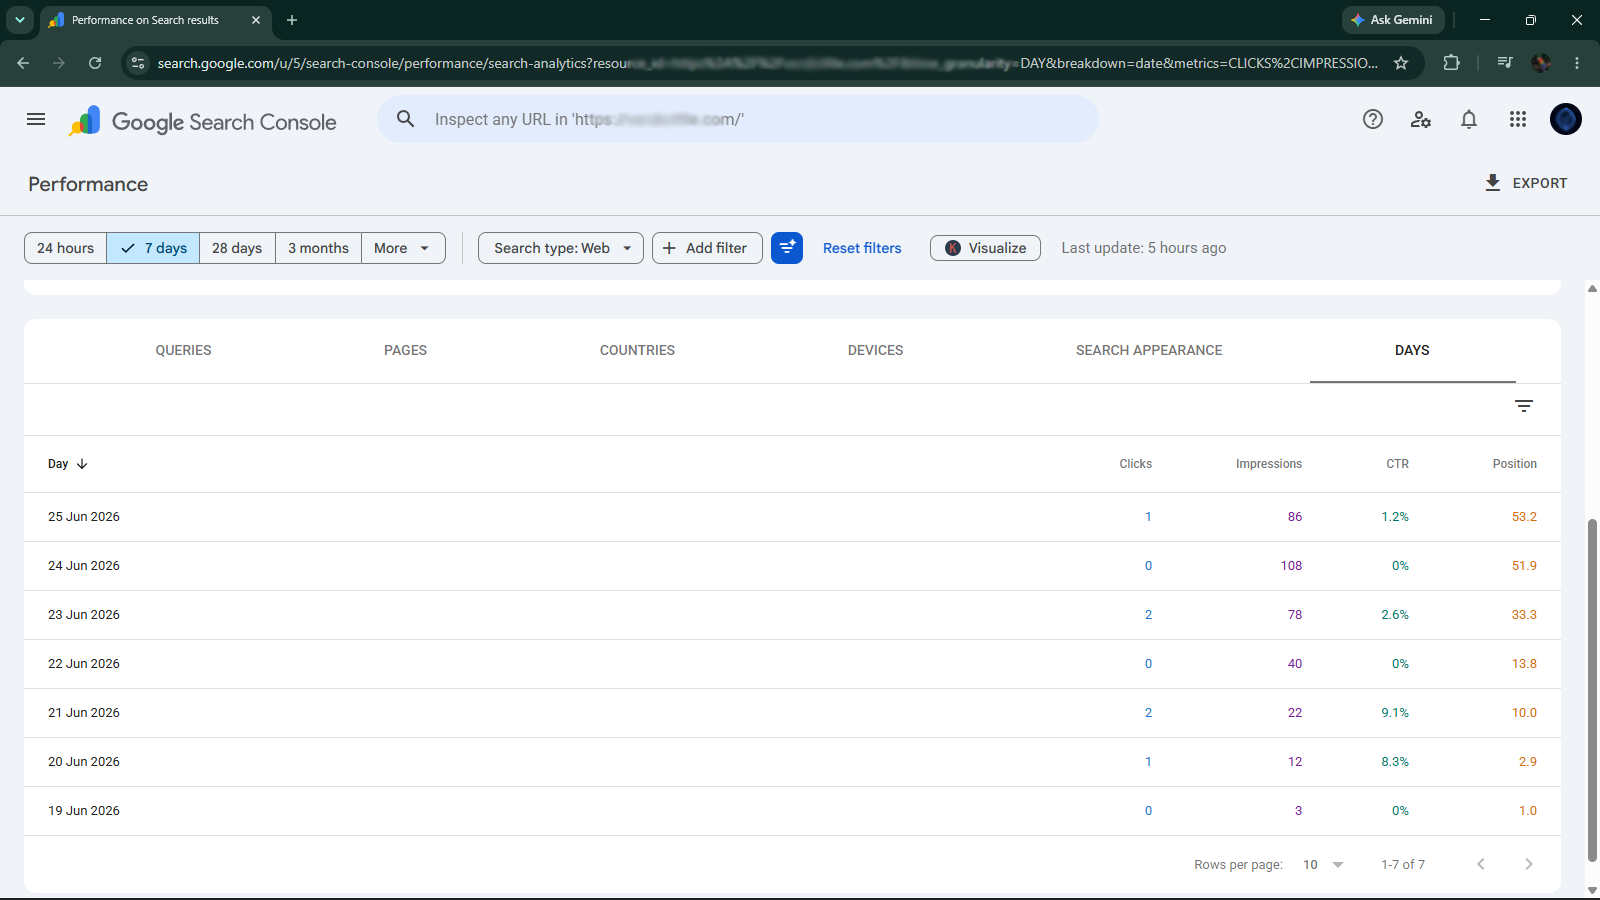Open the notifications bell
The image size is (1600, 900).
coord(1469,119)
